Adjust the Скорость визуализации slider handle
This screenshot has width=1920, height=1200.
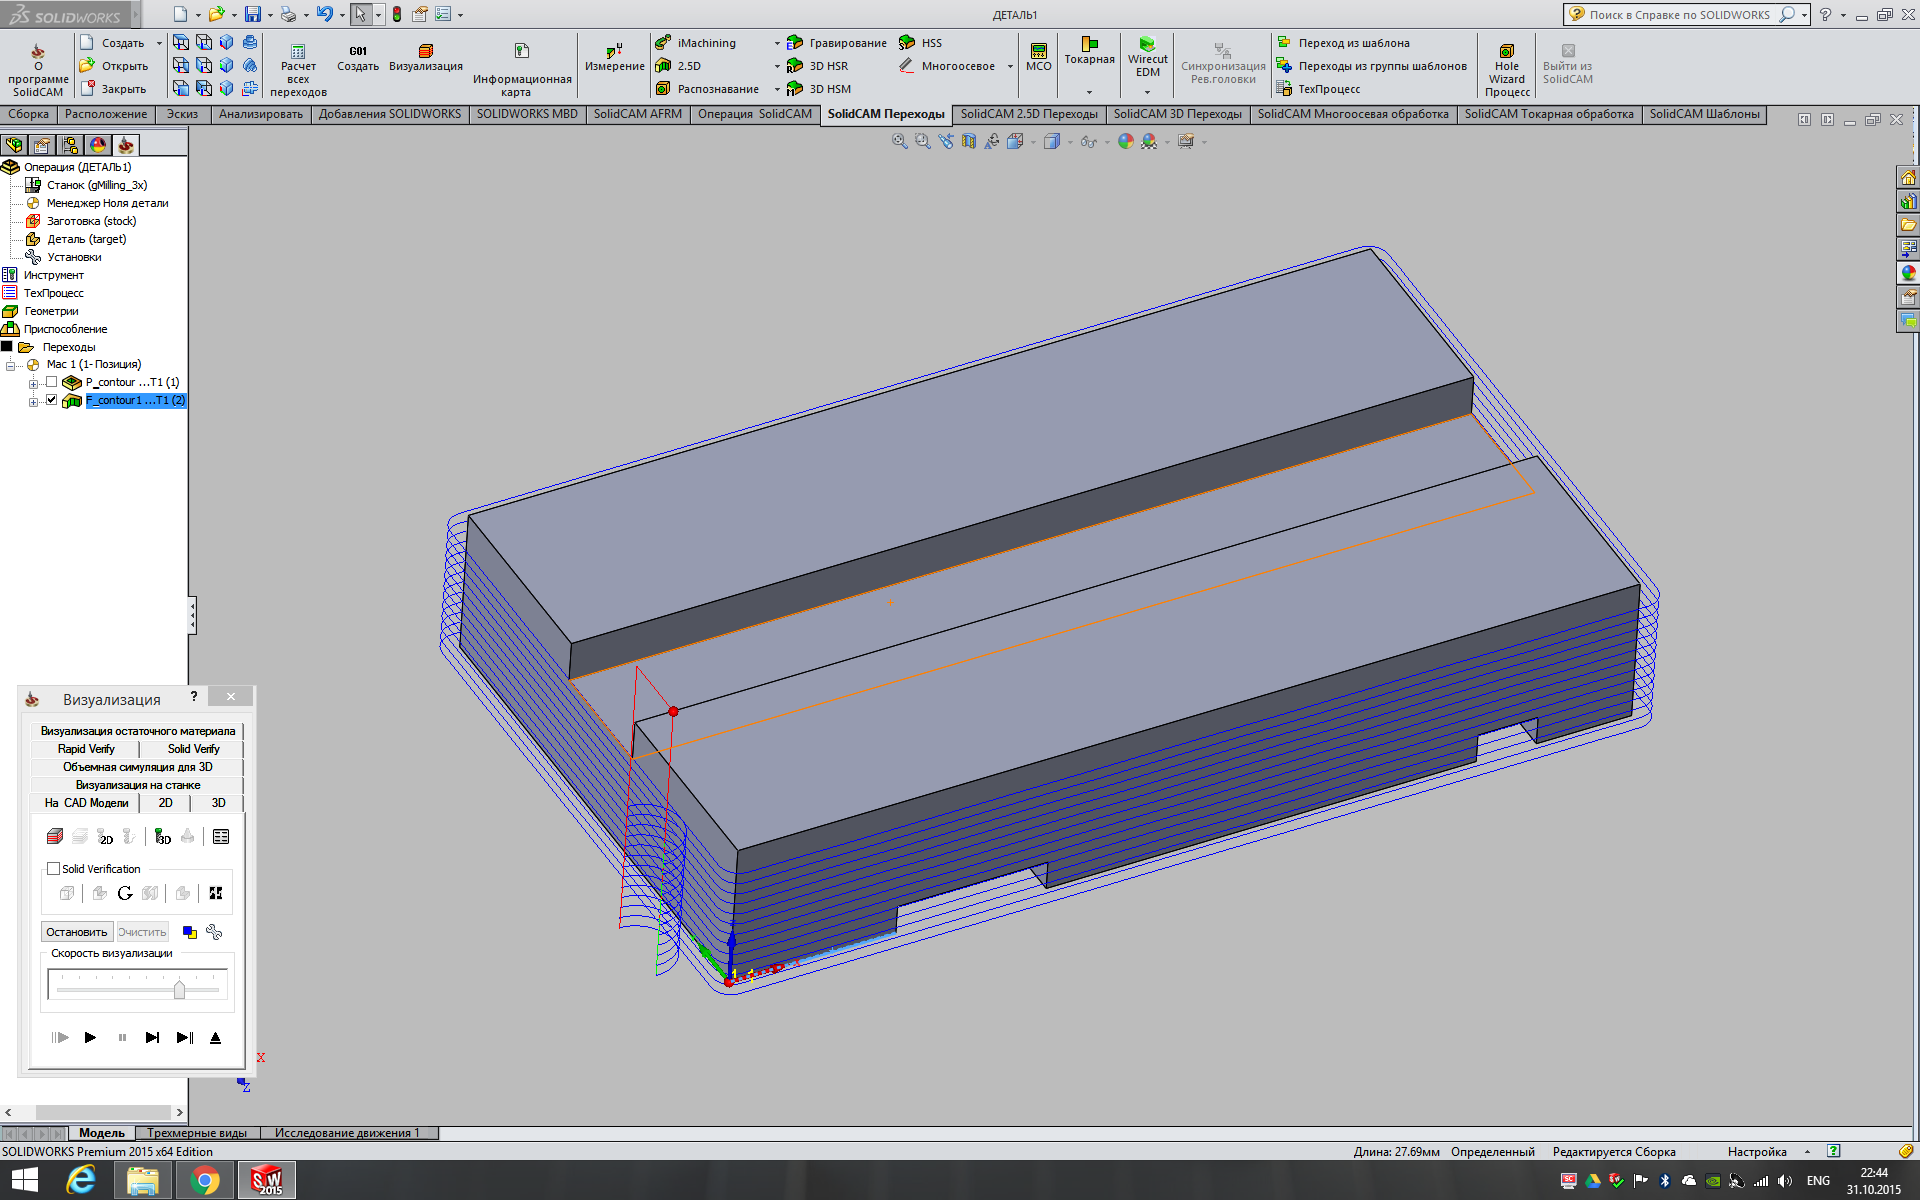click(179, 989)
